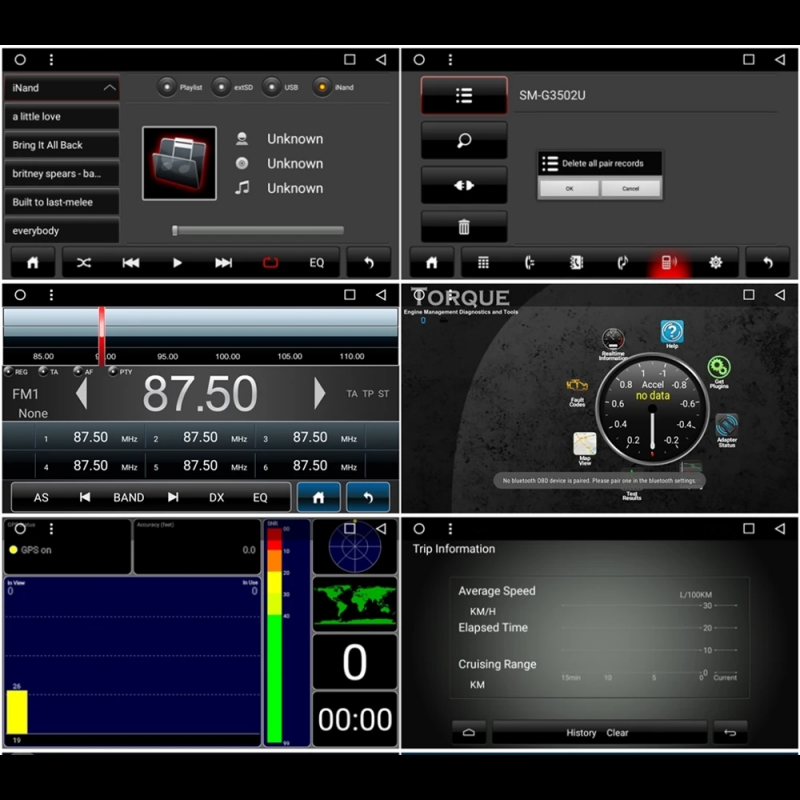Click History in Trip Information

(x=581, y=733)
